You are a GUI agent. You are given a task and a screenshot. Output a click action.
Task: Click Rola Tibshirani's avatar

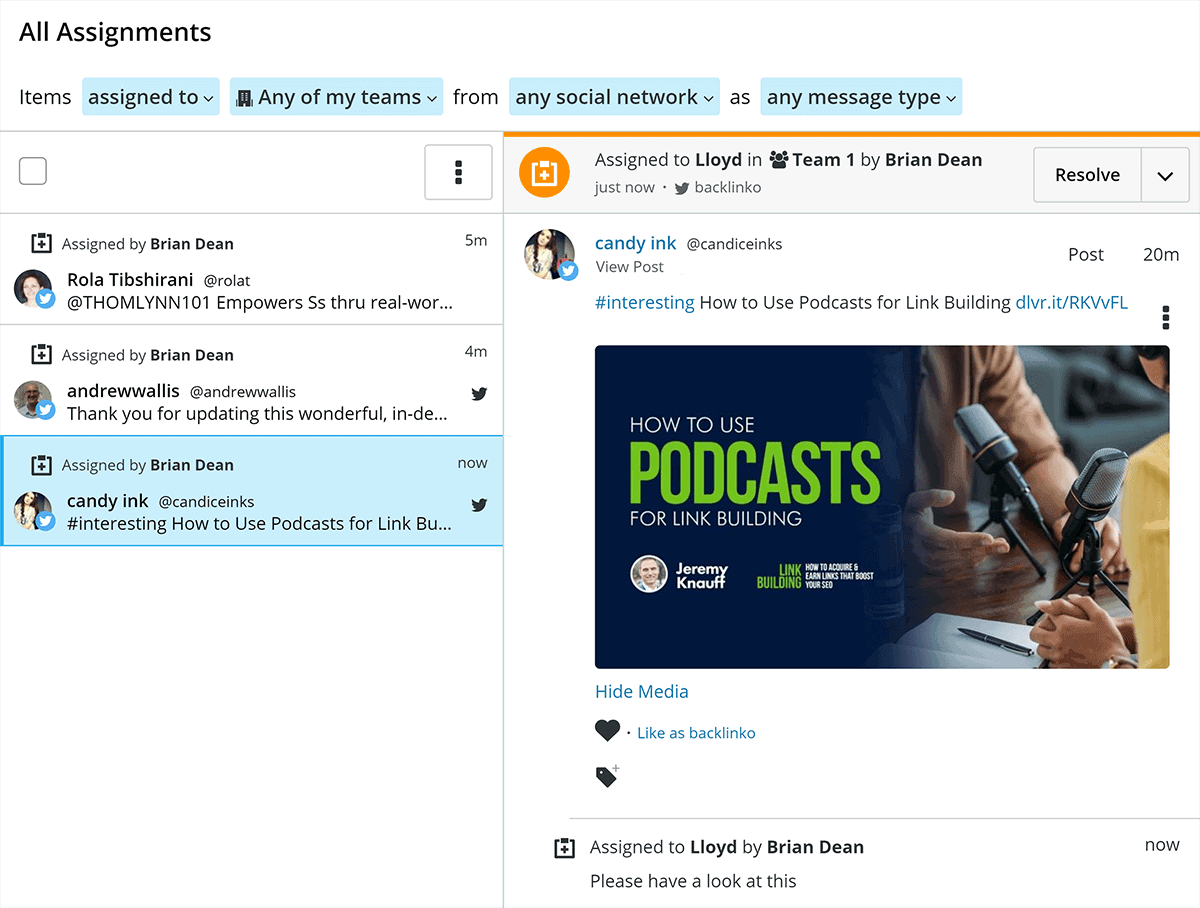coord(35,289)
